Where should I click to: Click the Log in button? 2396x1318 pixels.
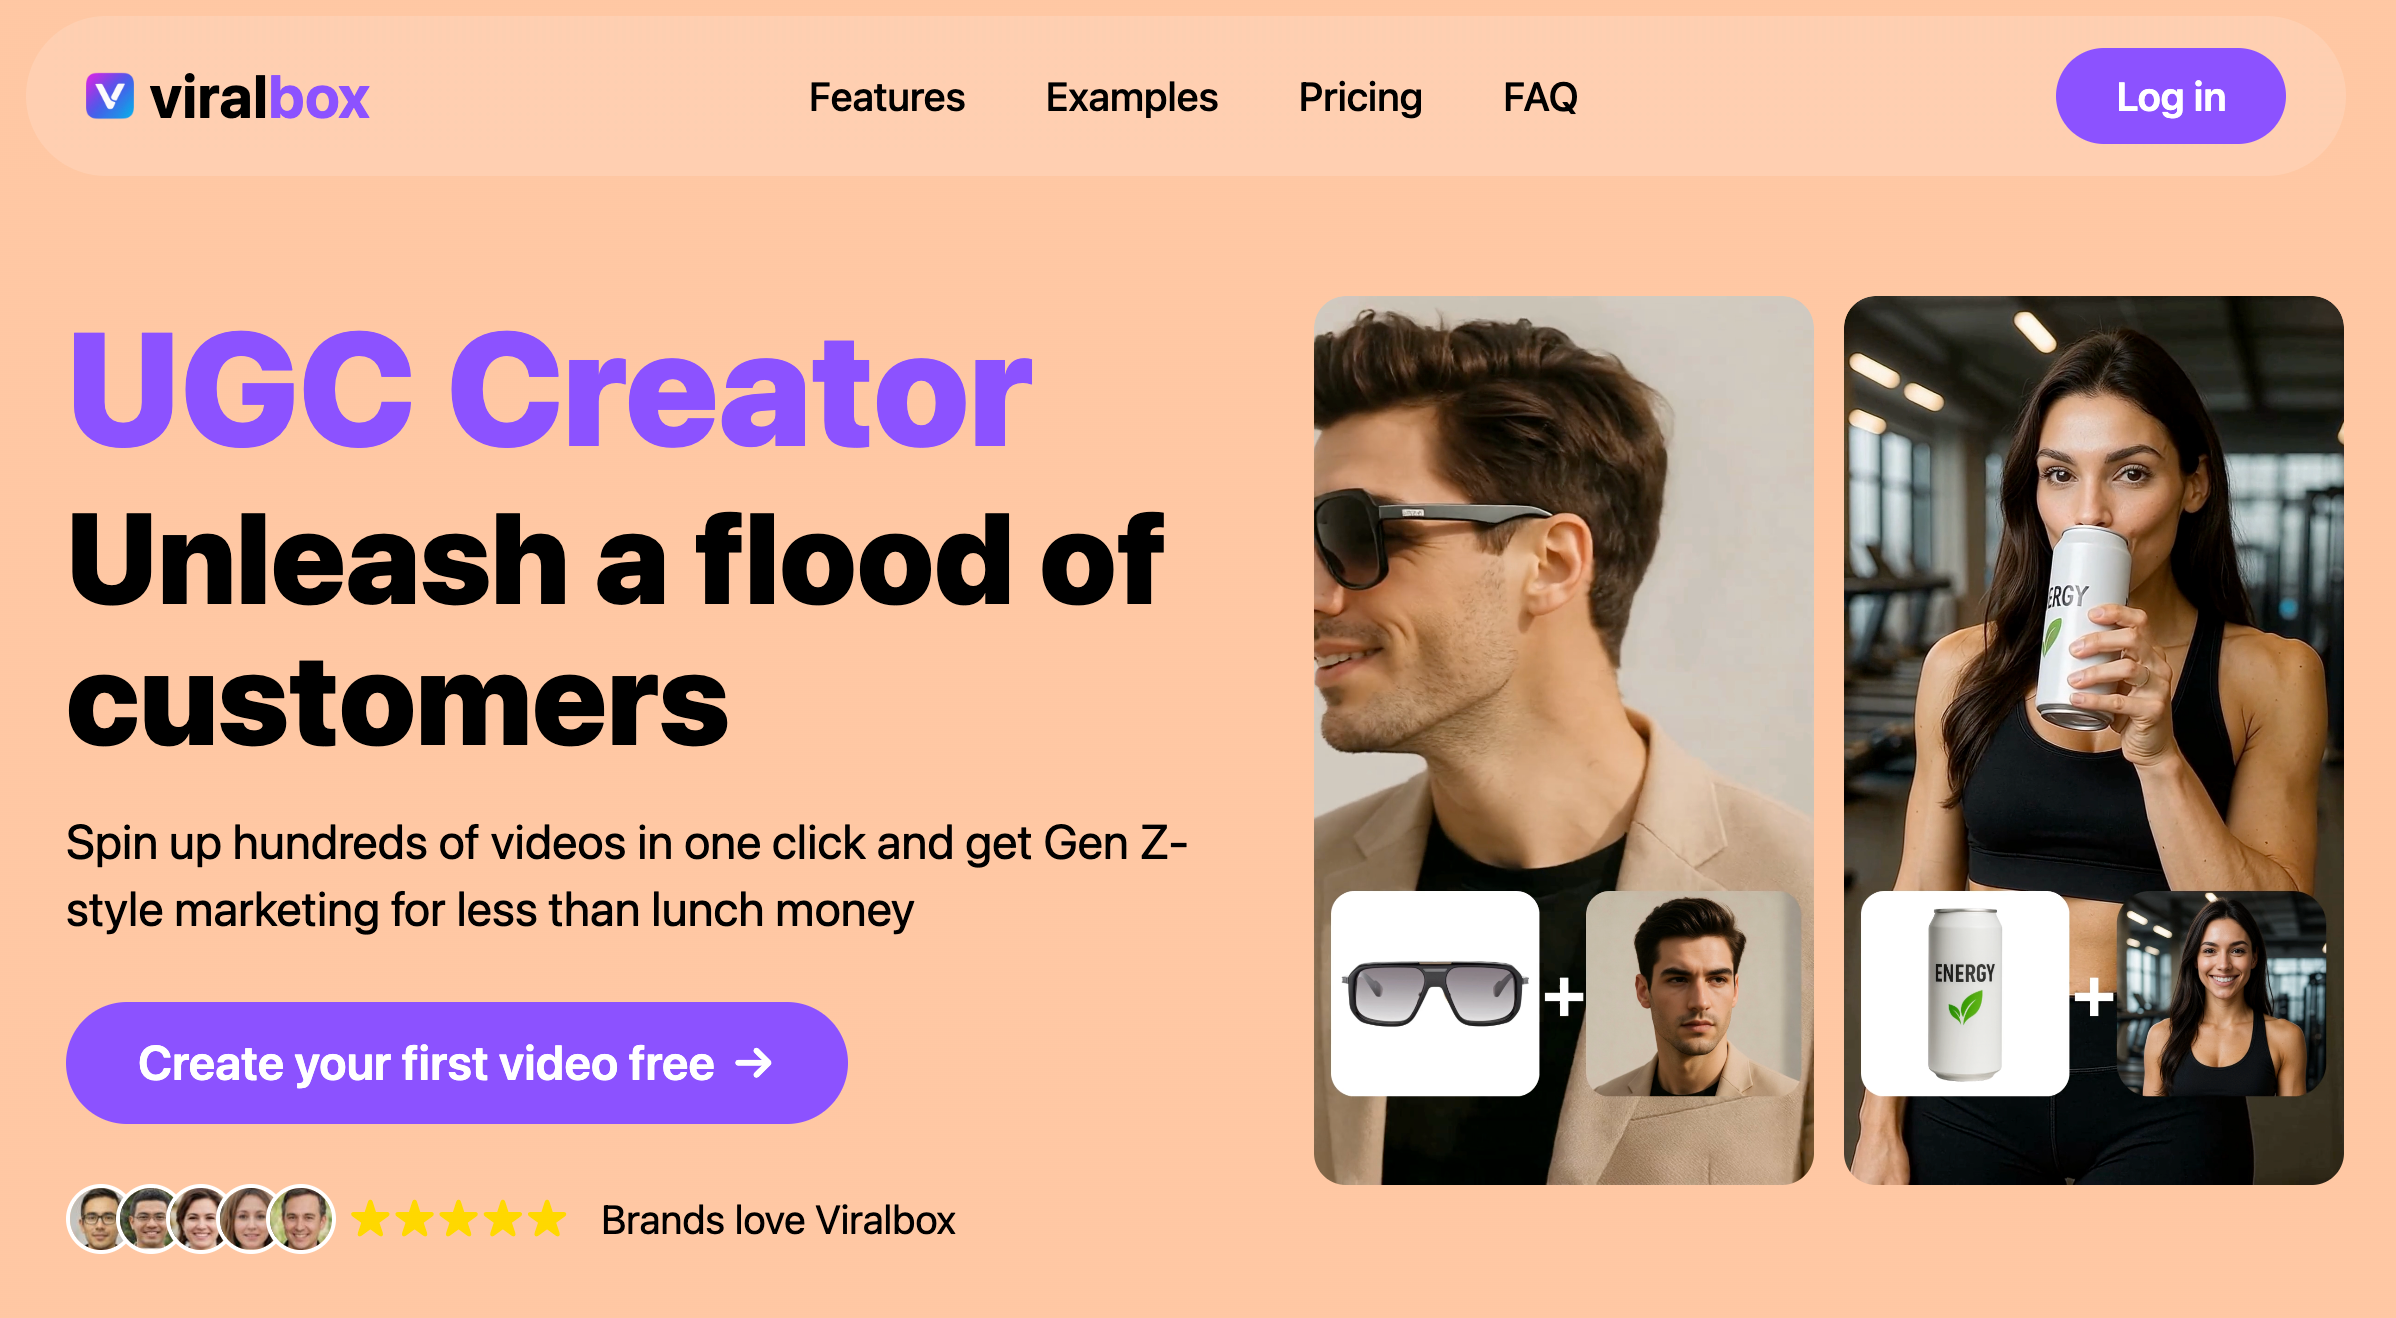click(2170, 96)
